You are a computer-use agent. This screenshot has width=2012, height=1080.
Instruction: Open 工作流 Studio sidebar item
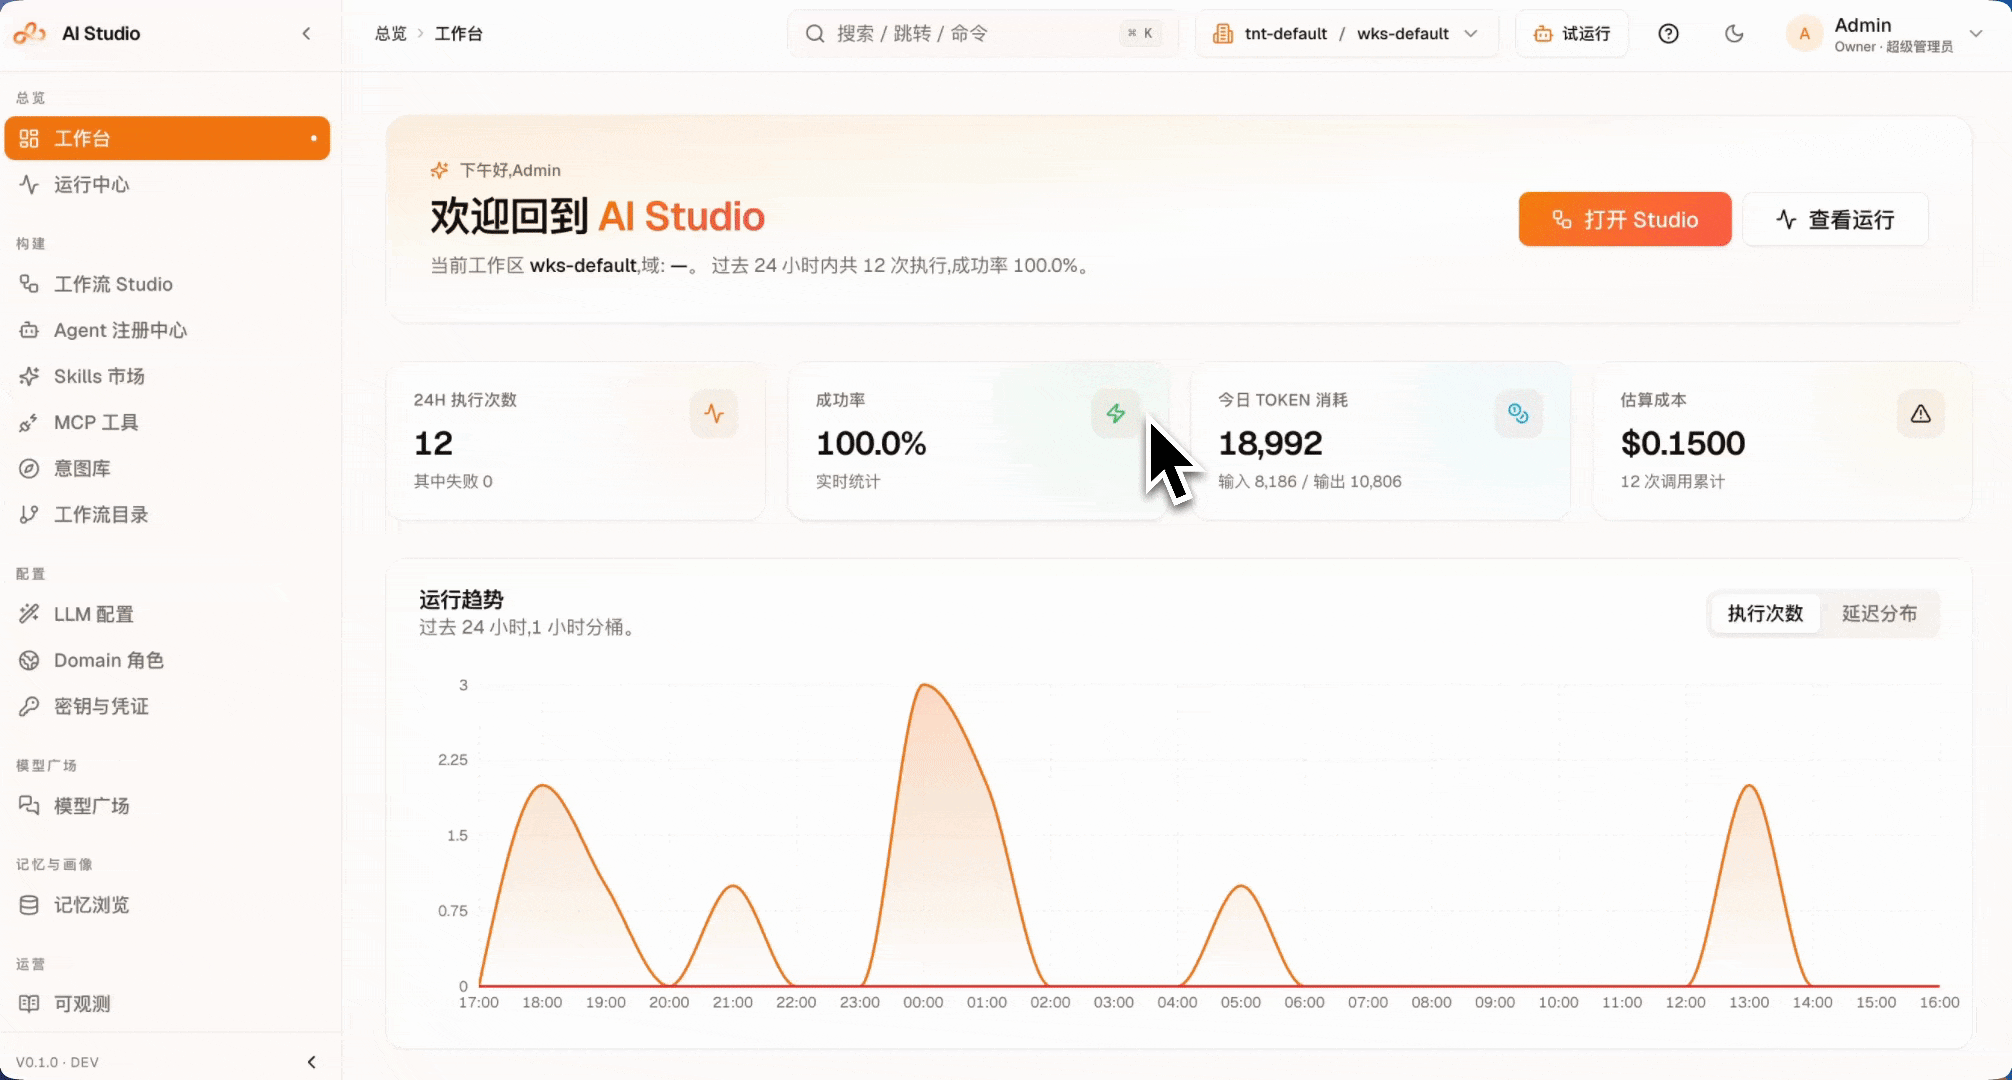click(x=167, y=284)
